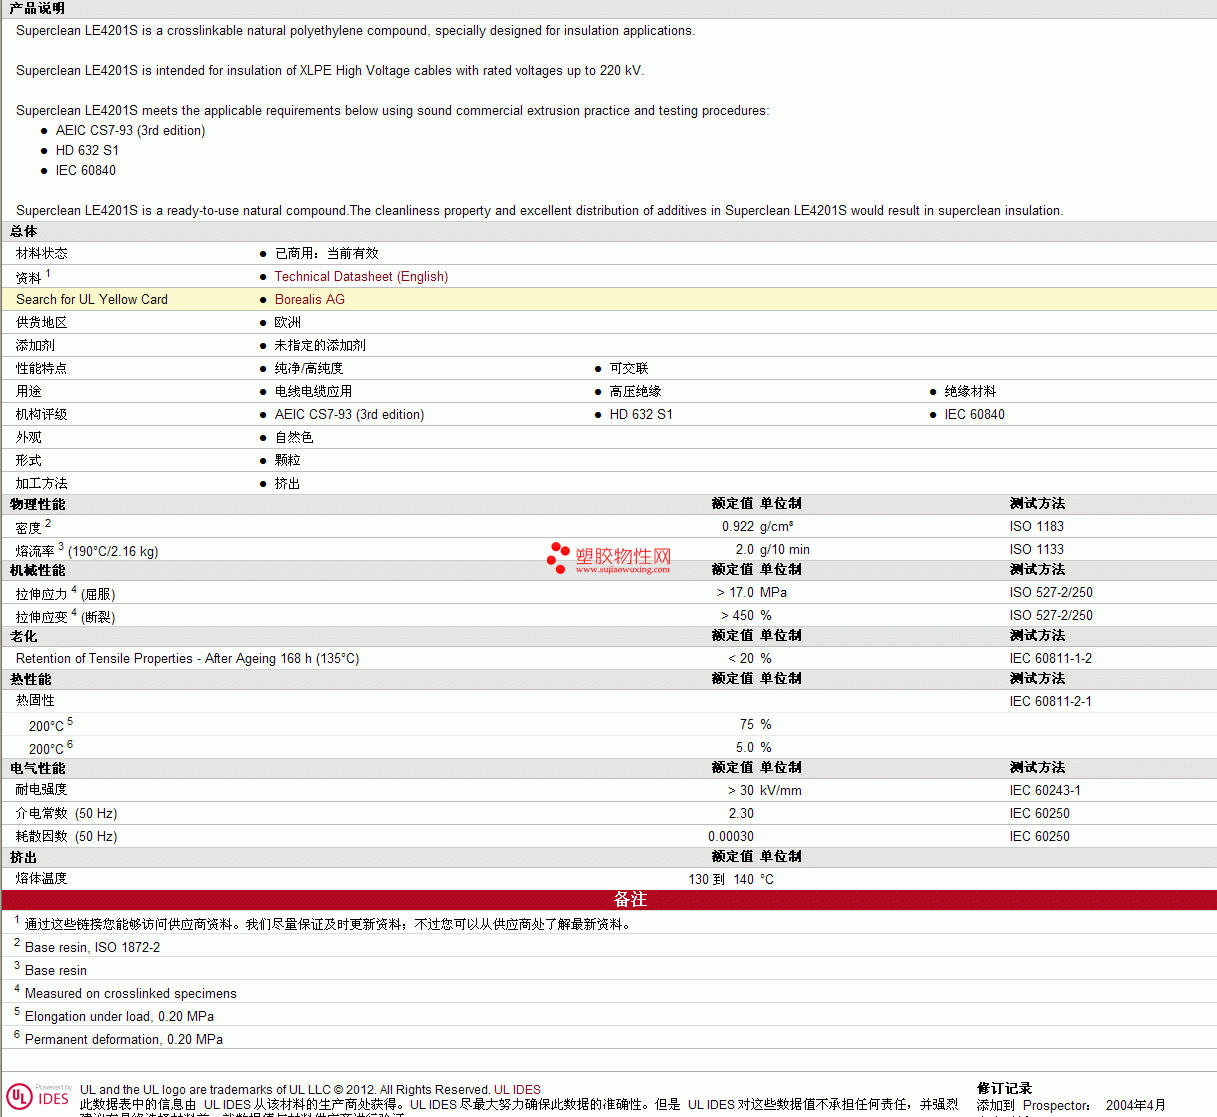The width and height of the screenshot is (1217, 1117).
Task: Click the Measured on crosslinked specimens footnote
Action: (x=131, y=994)
